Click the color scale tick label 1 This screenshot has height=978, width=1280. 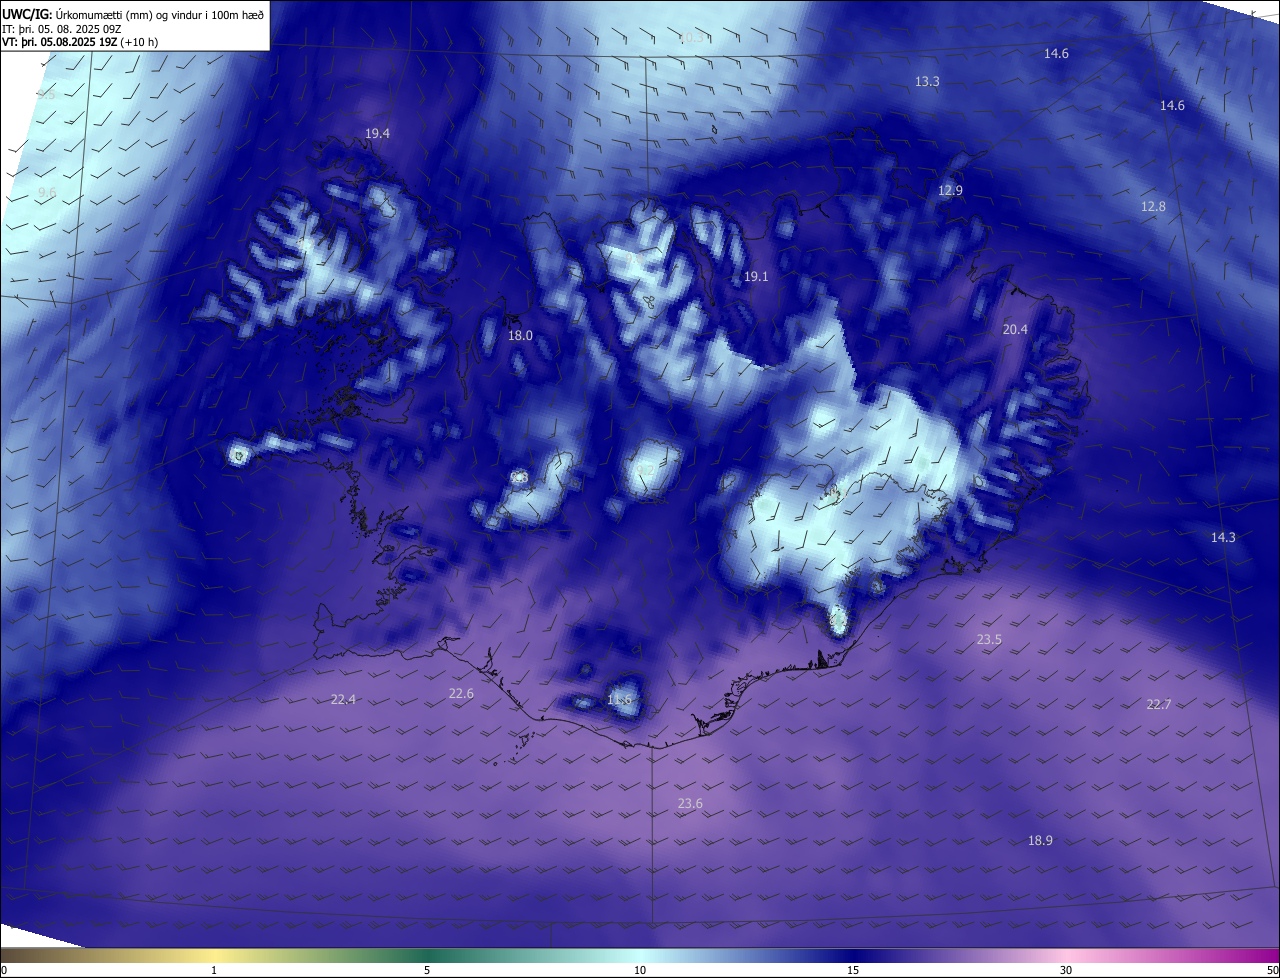(214, 970)
